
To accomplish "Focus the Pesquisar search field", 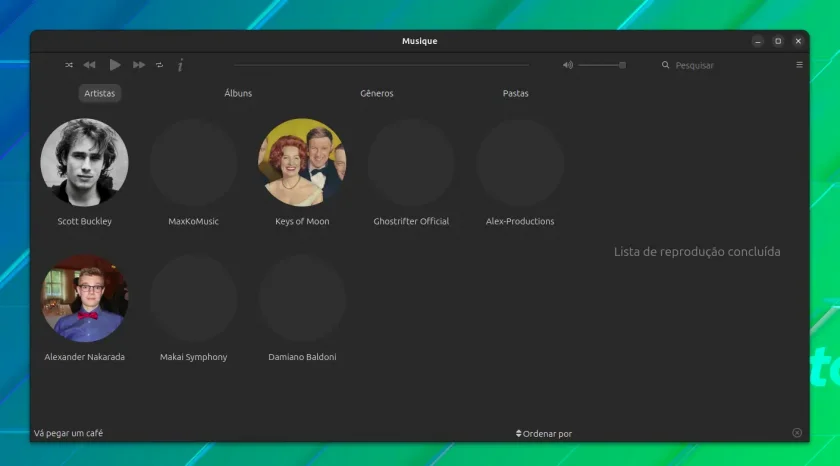I will [x=723, y=65].
